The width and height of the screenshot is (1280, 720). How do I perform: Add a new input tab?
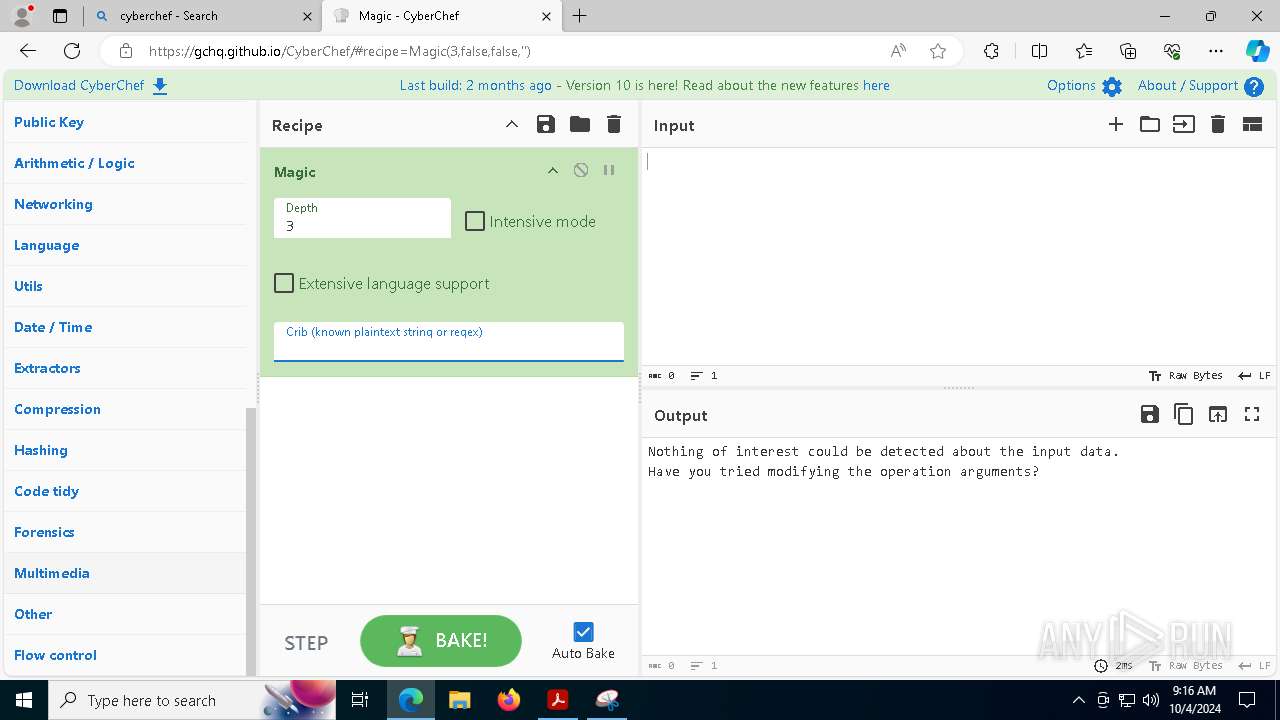coord(1116,124)
